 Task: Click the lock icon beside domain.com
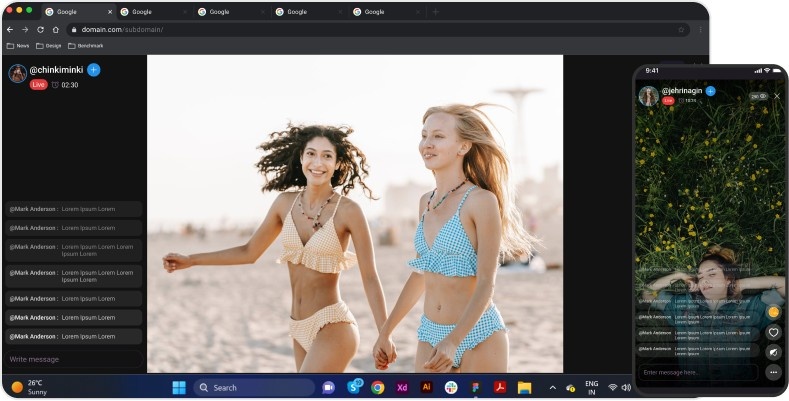click(x=74, y=30)
